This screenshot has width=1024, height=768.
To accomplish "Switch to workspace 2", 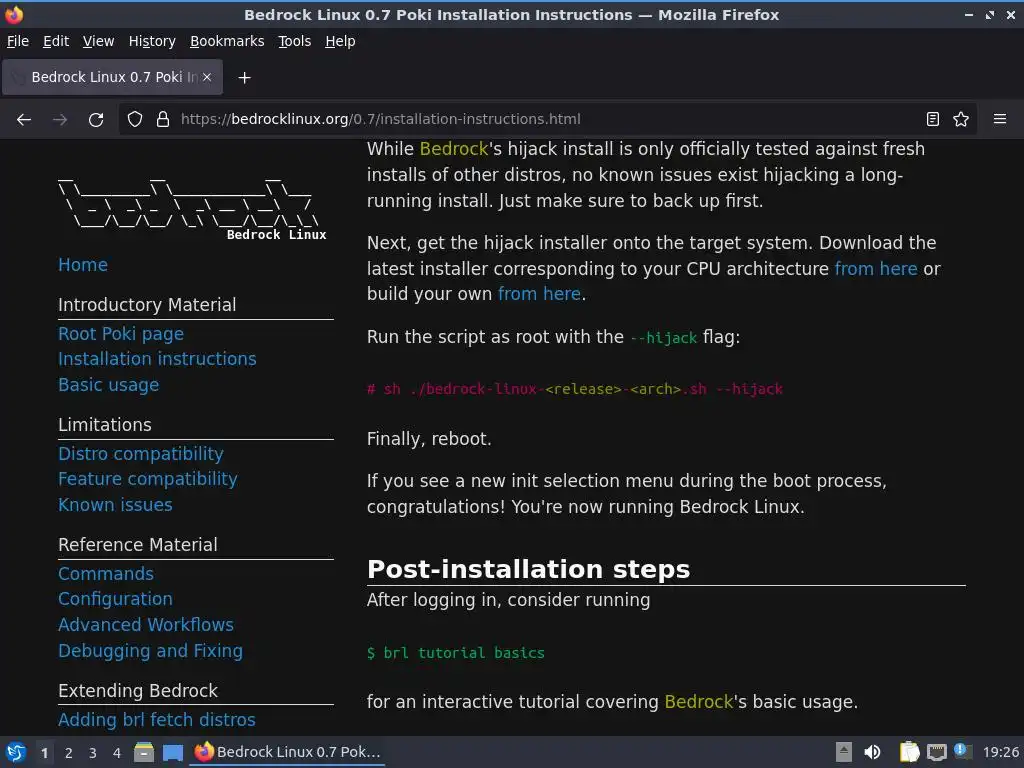I will coord(69,753).
